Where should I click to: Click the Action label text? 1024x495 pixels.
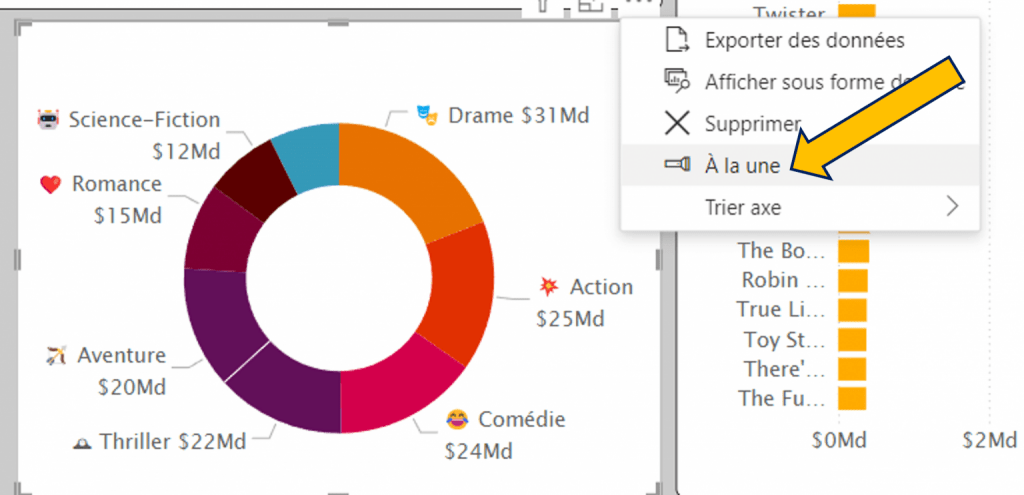pyautogui.click(x=601, y=287)
